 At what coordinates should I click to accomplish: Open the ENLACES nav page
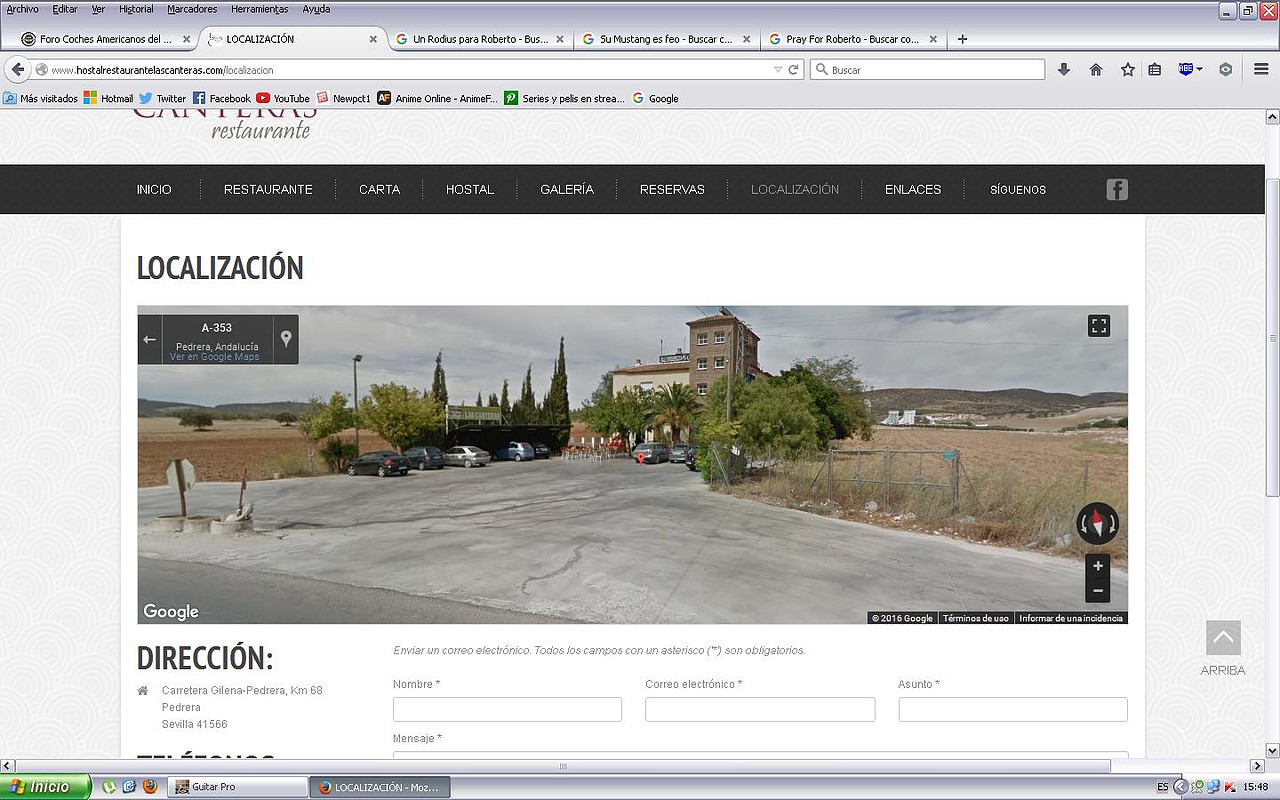913,189
